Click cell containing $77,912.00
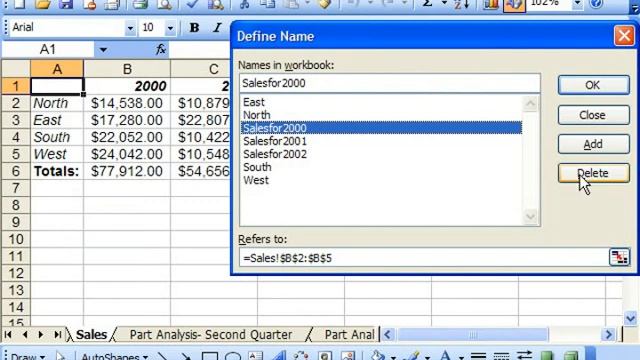The height and width of the screenshot is (360, 640). [x=127, y=171]
